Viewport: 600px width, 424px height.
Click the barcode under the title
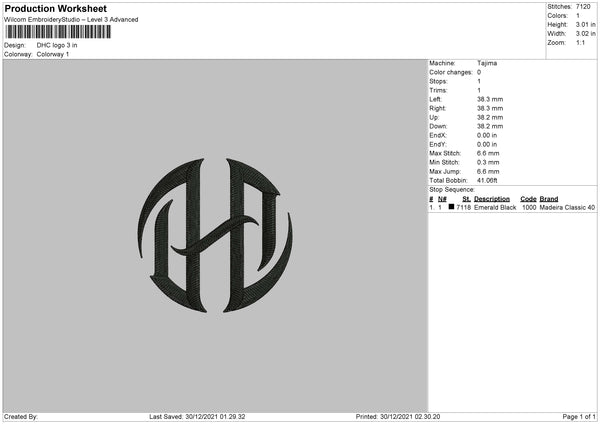(58, 32)
